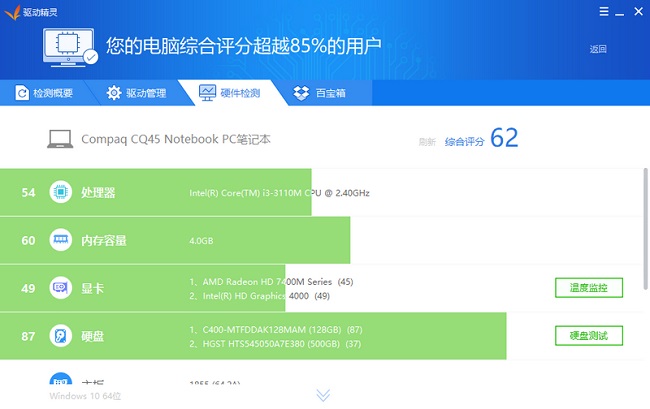Select the 硬件检测 tab

[x=232, y=93]
